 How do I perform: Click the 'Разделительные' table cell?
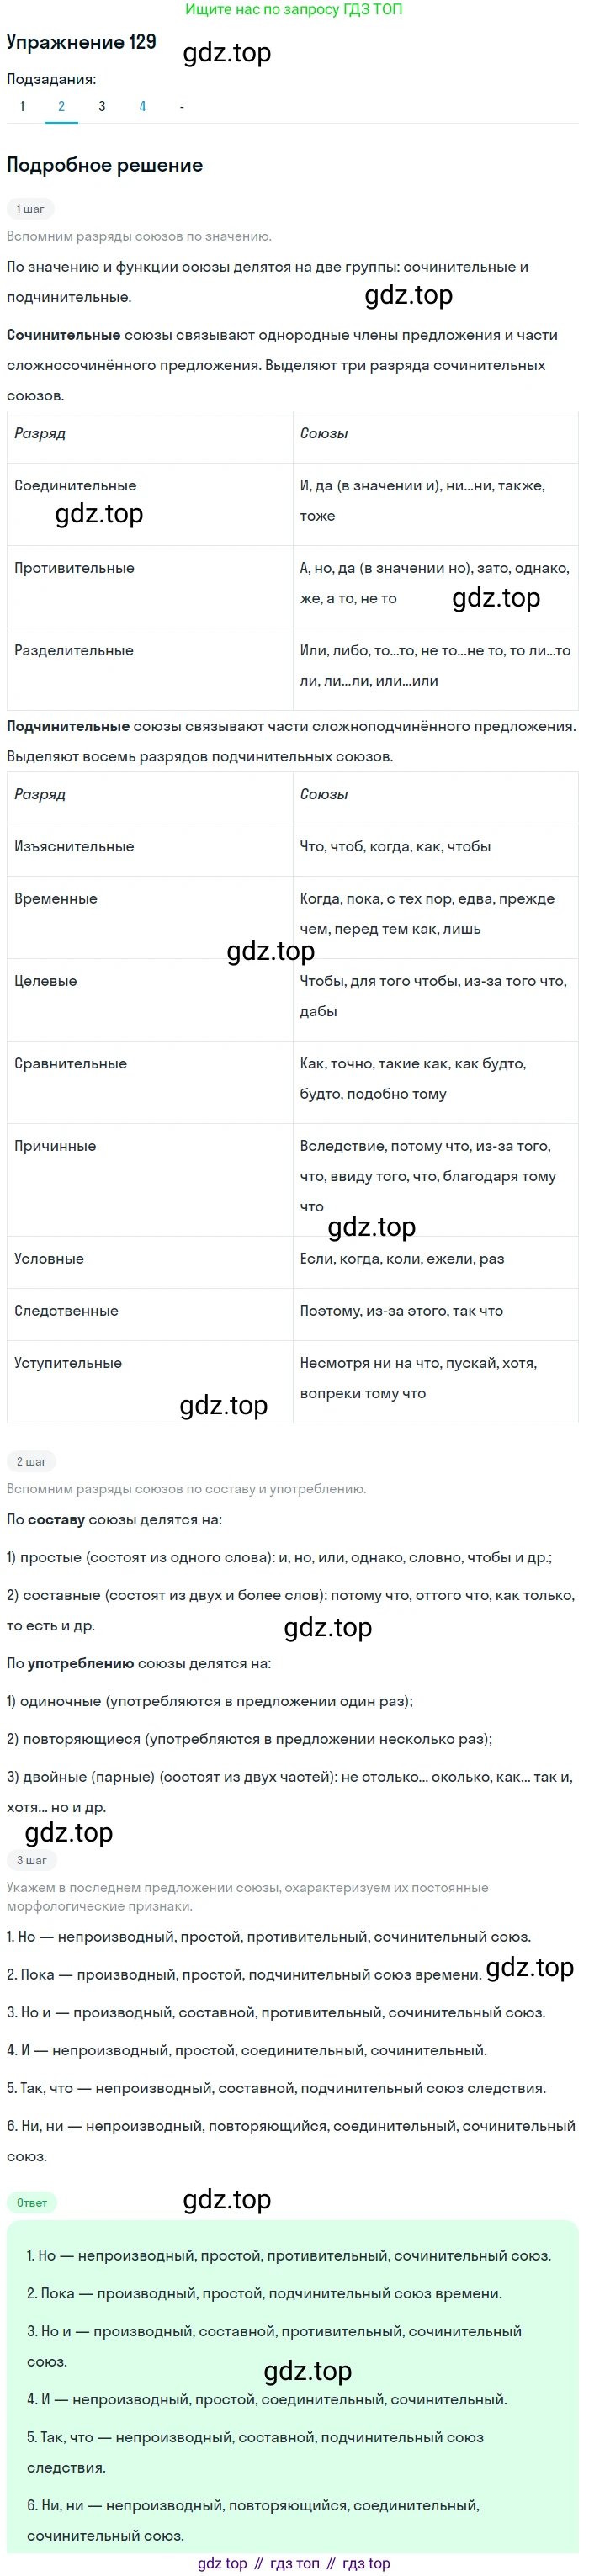[74, 651]
